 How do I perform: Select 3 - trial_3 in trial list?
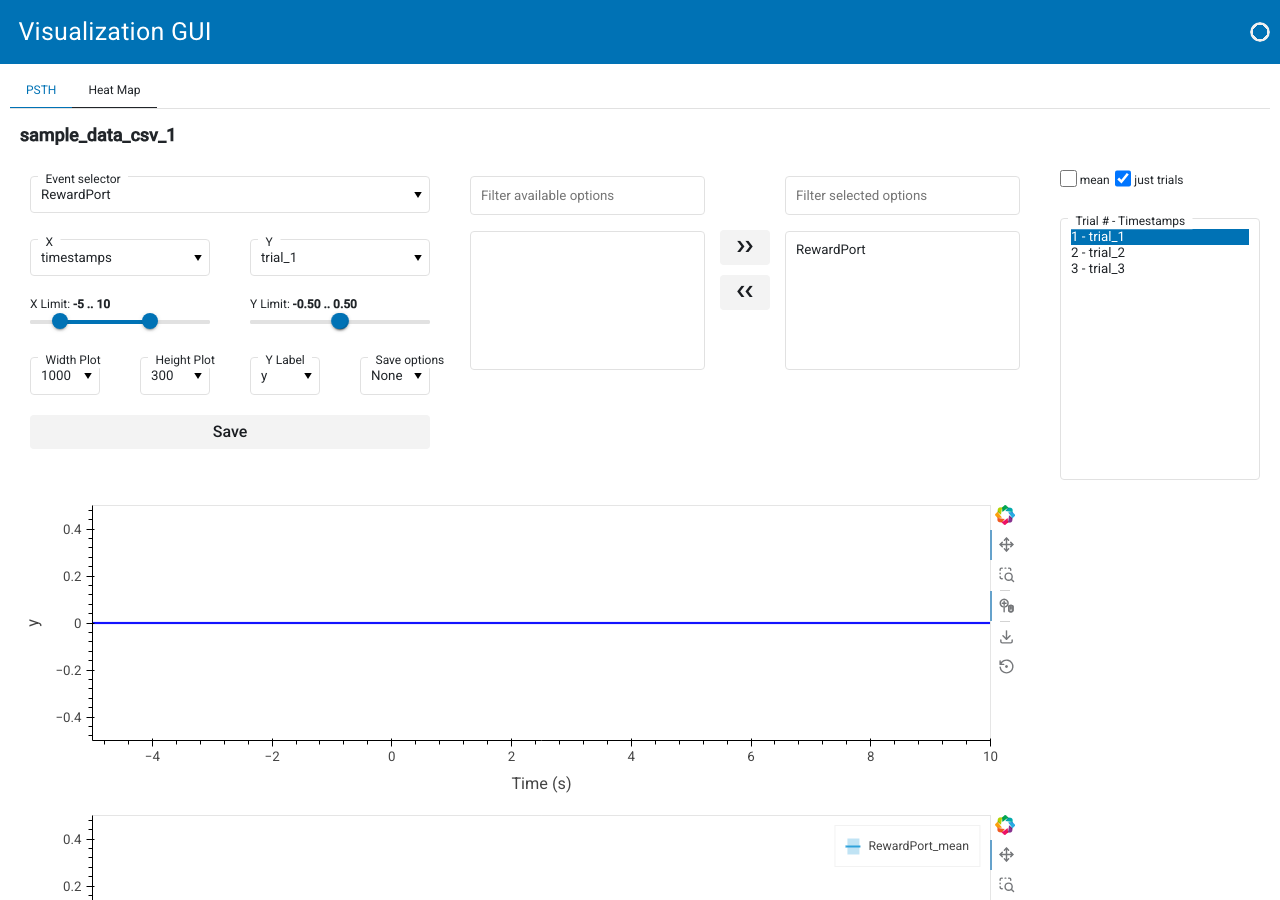1160,269
